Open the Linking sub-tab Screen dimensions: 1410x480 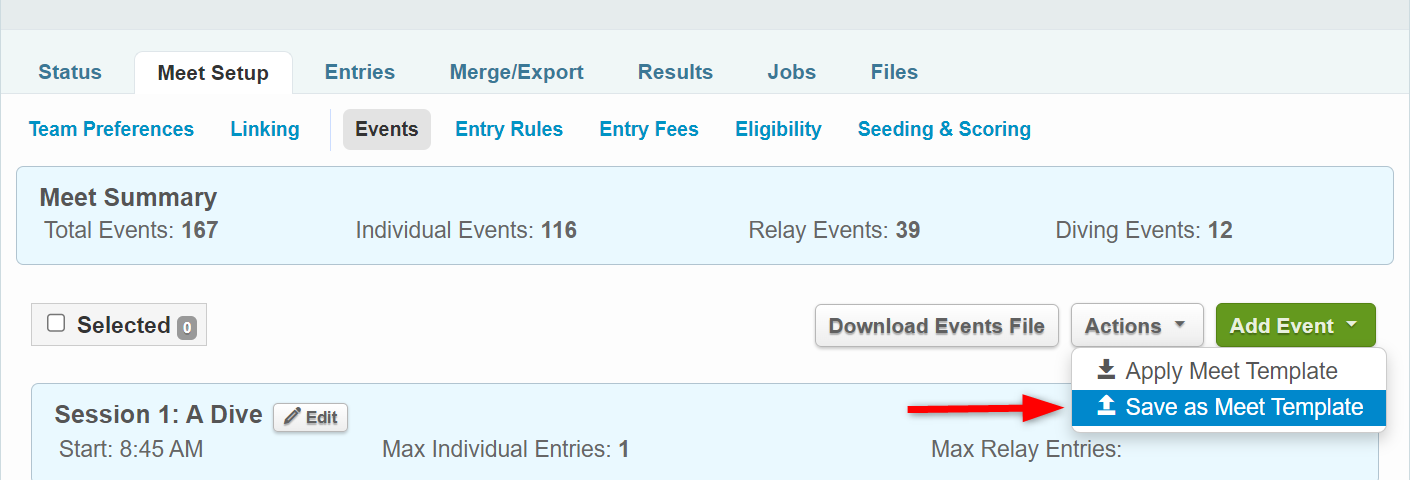(265, 129)
